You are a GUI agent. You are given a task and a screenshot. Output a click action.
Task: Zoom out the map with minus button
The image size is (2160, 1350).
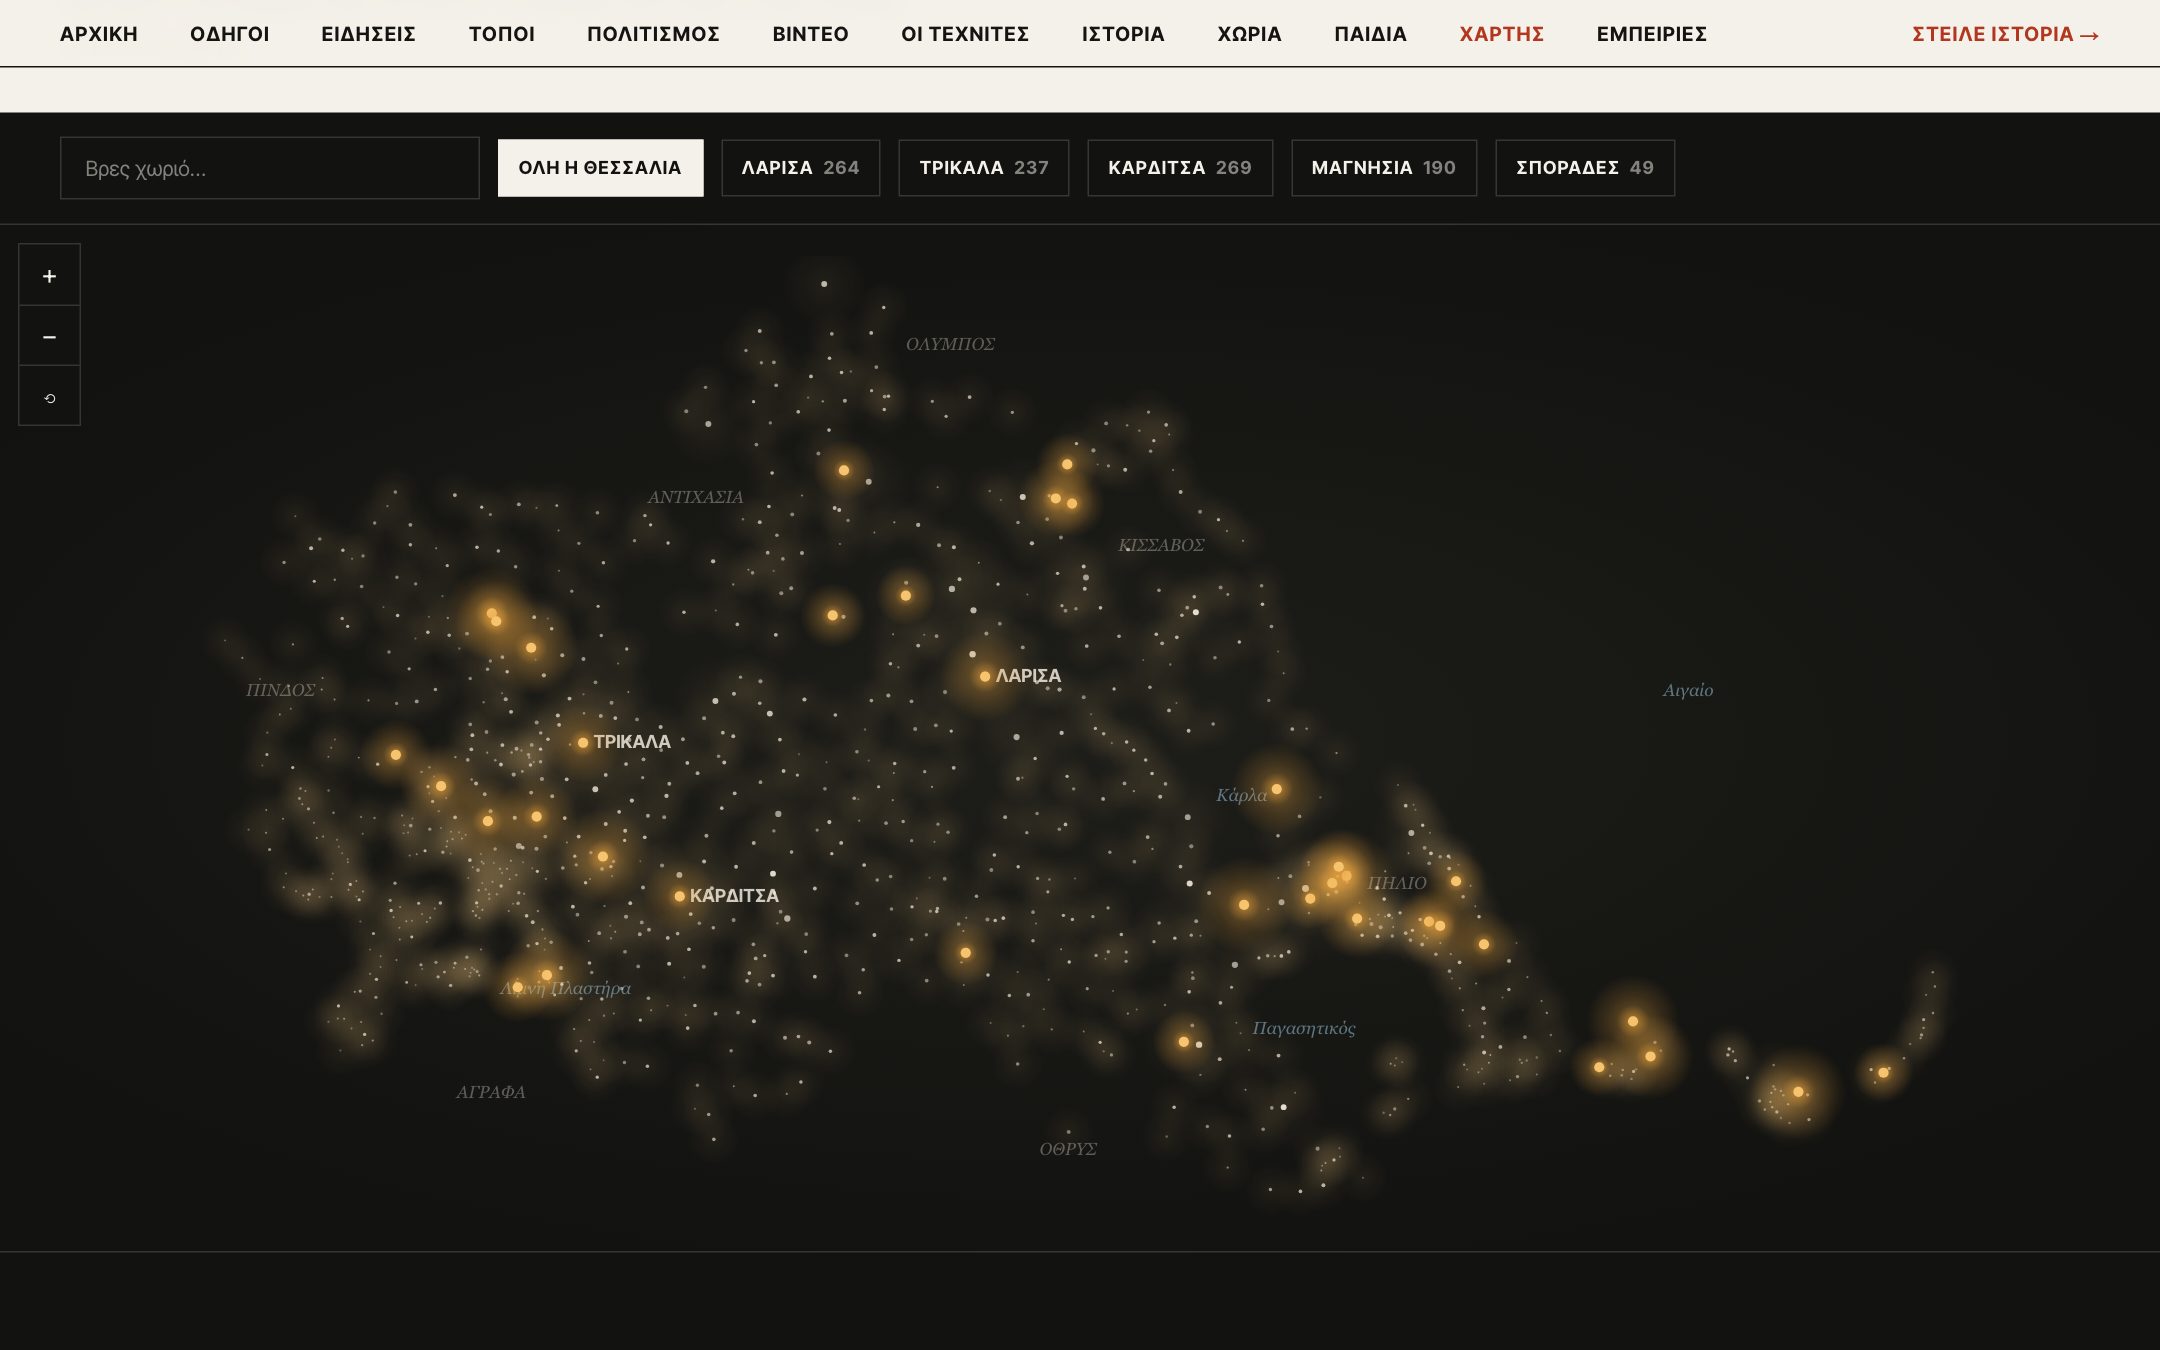point(49,337)
